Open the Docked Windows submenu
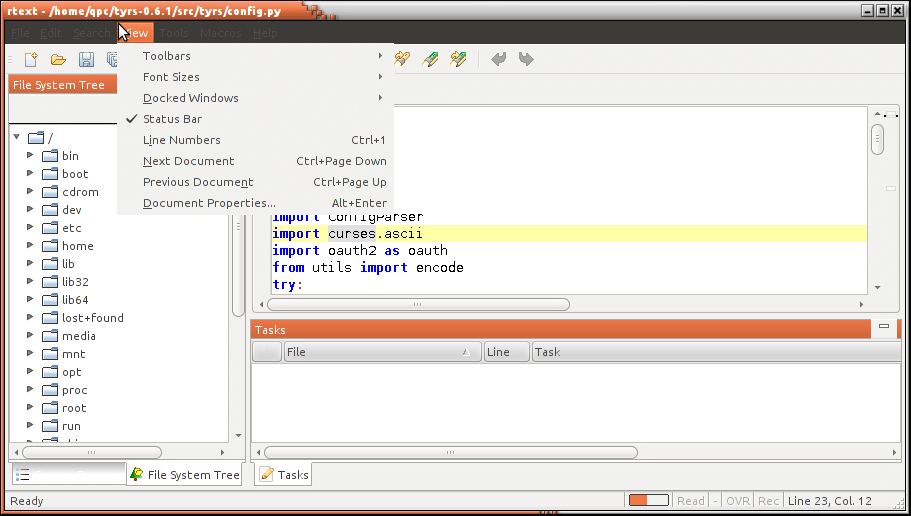Image resolution: width=911 pixels, height=516 pixels. (256, 98)
